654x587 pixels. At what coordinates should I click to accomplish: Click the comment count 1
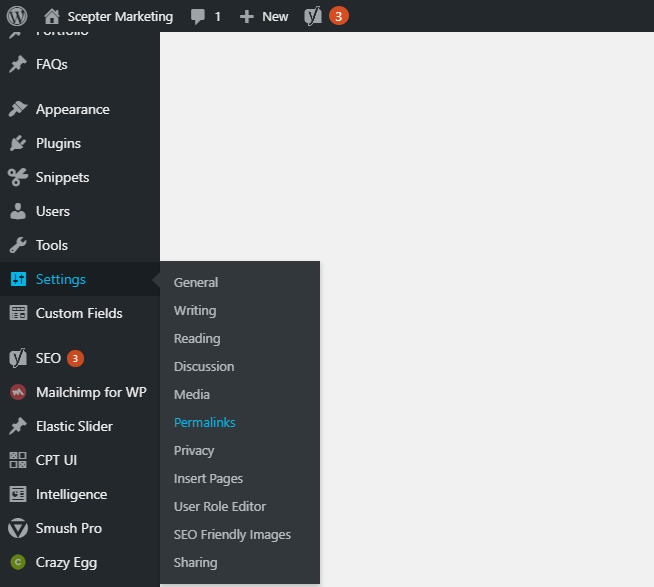217,17
